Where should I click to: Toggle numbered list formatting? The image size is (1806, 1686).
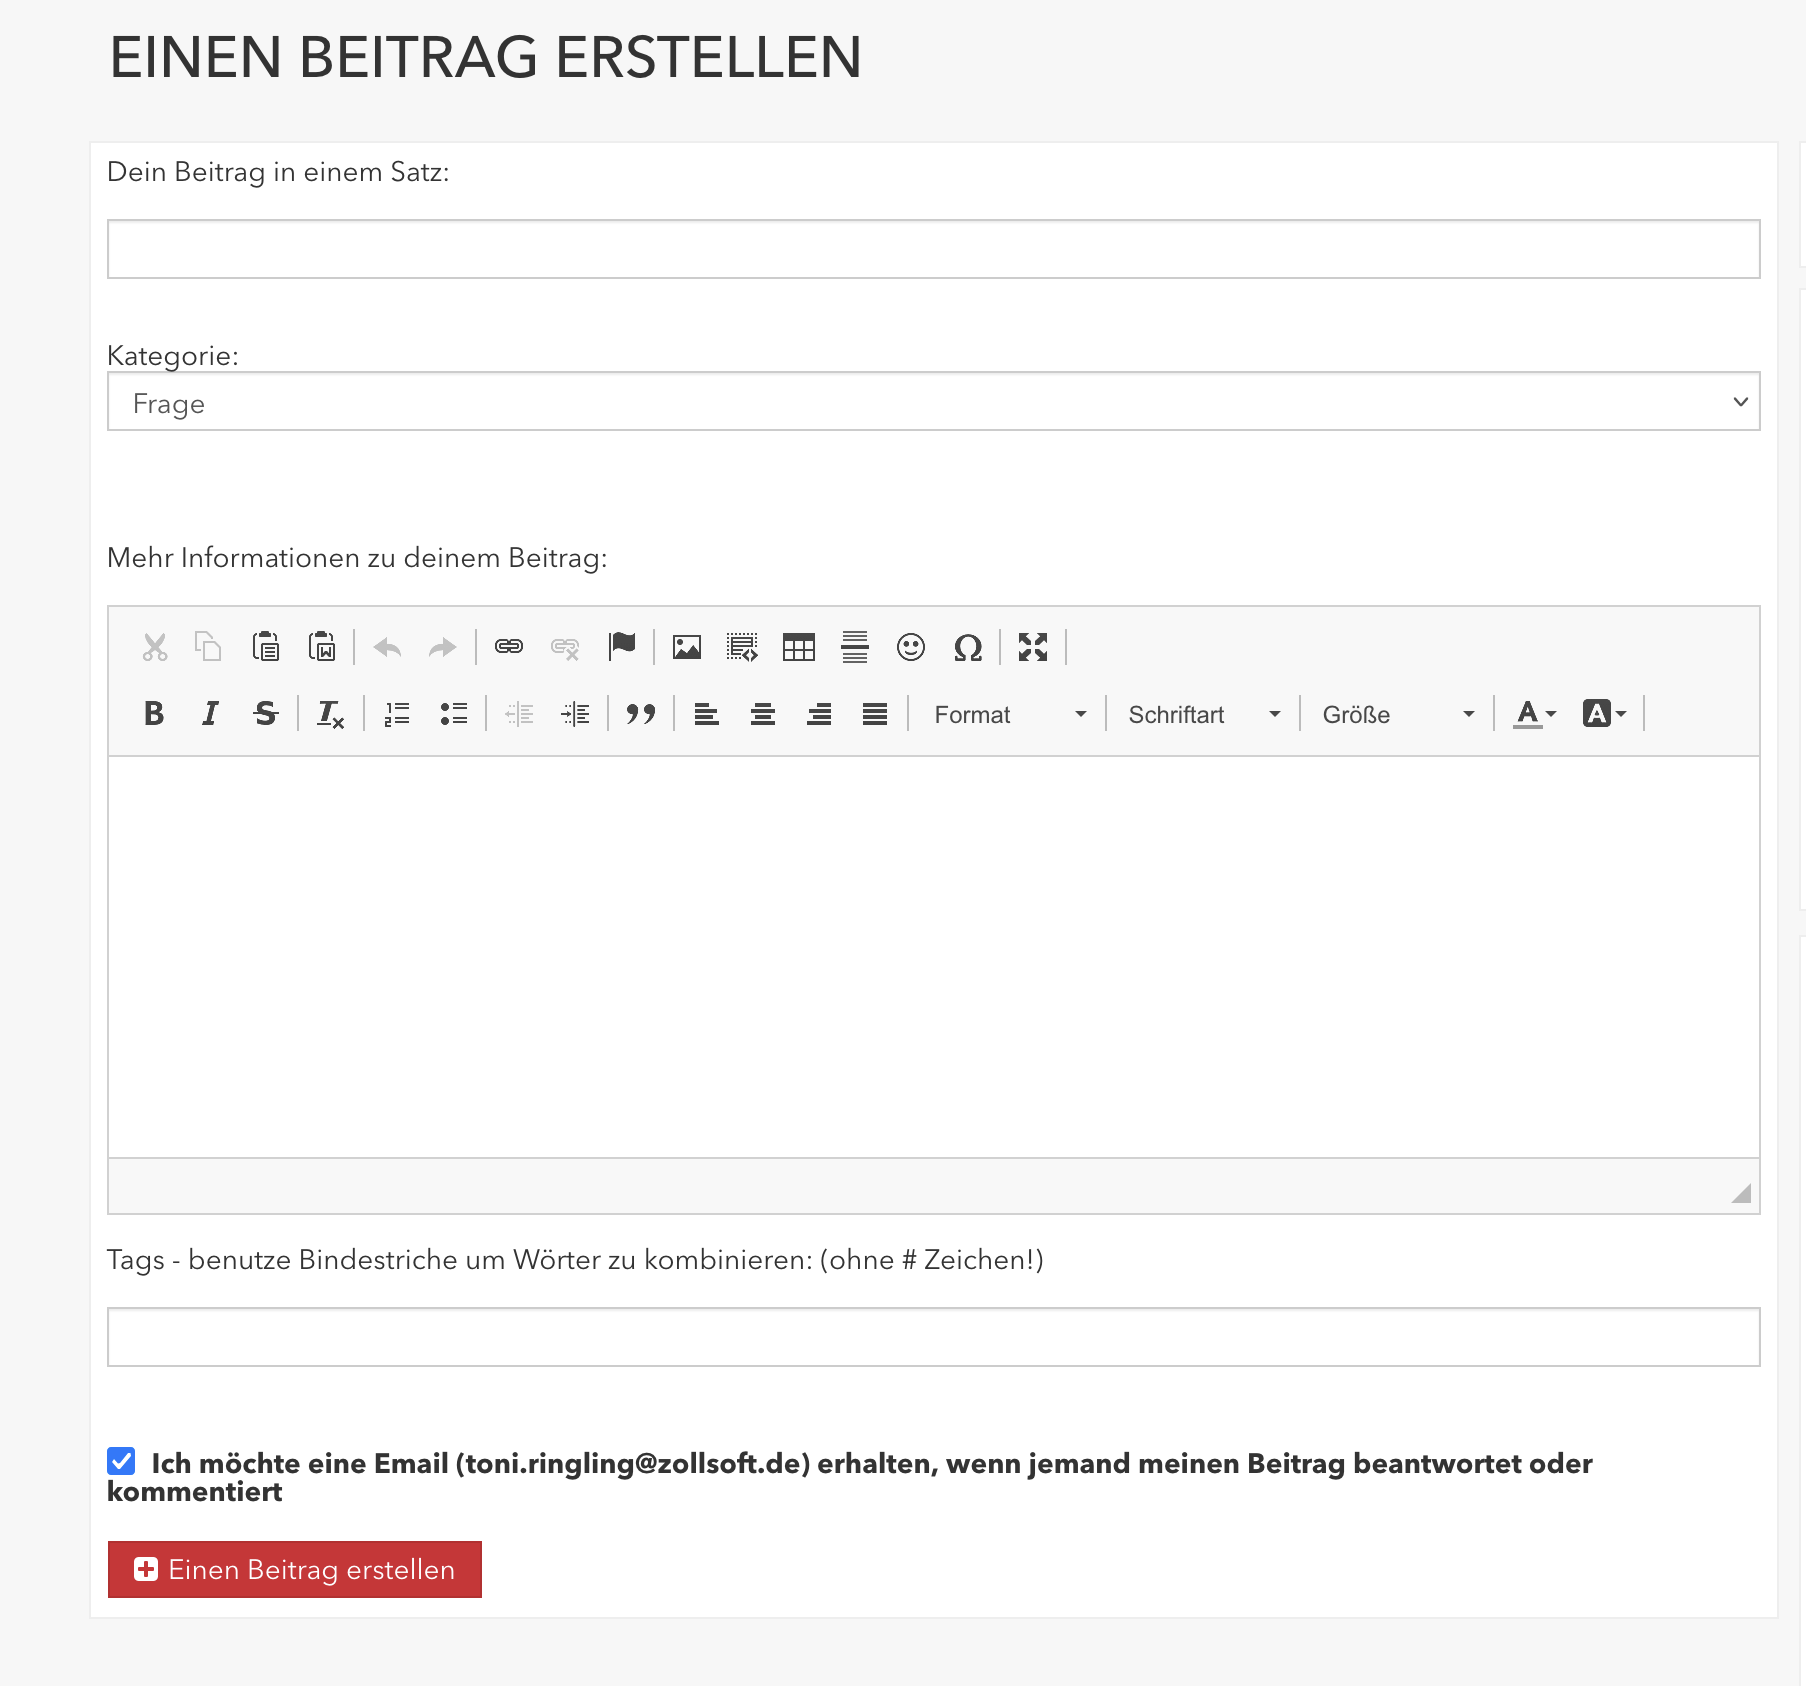[397, 714]
